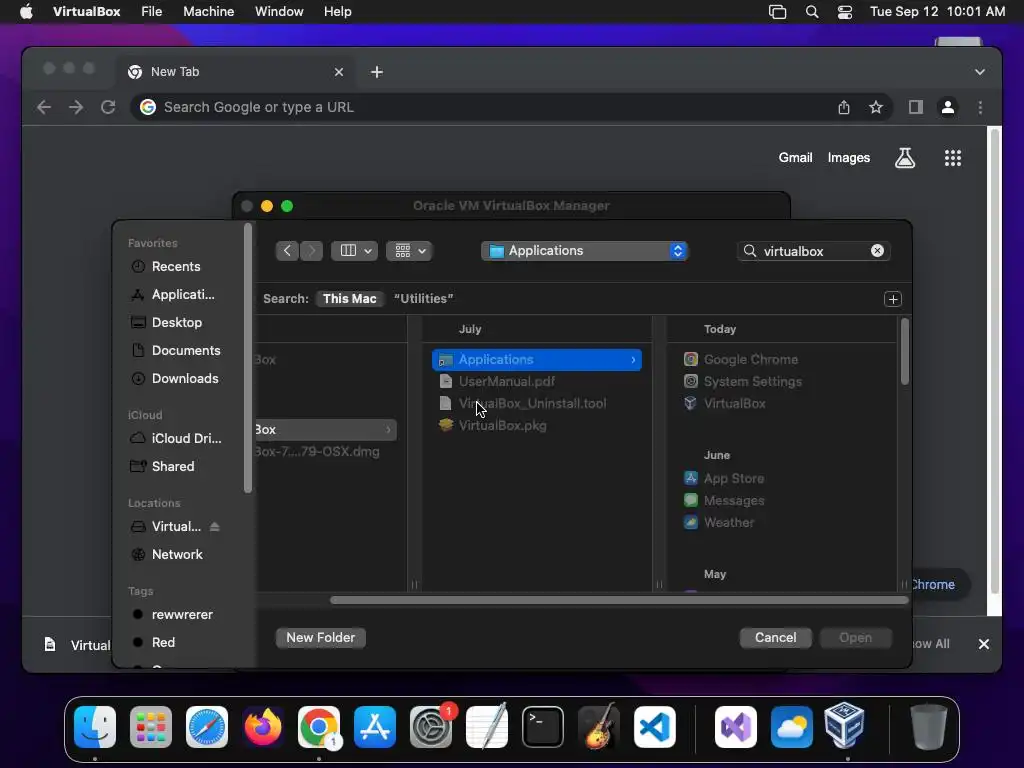The height and width of the screenshot is (768, 1024).
Task: Cancel the file dialog
Action: click(775, 637)
